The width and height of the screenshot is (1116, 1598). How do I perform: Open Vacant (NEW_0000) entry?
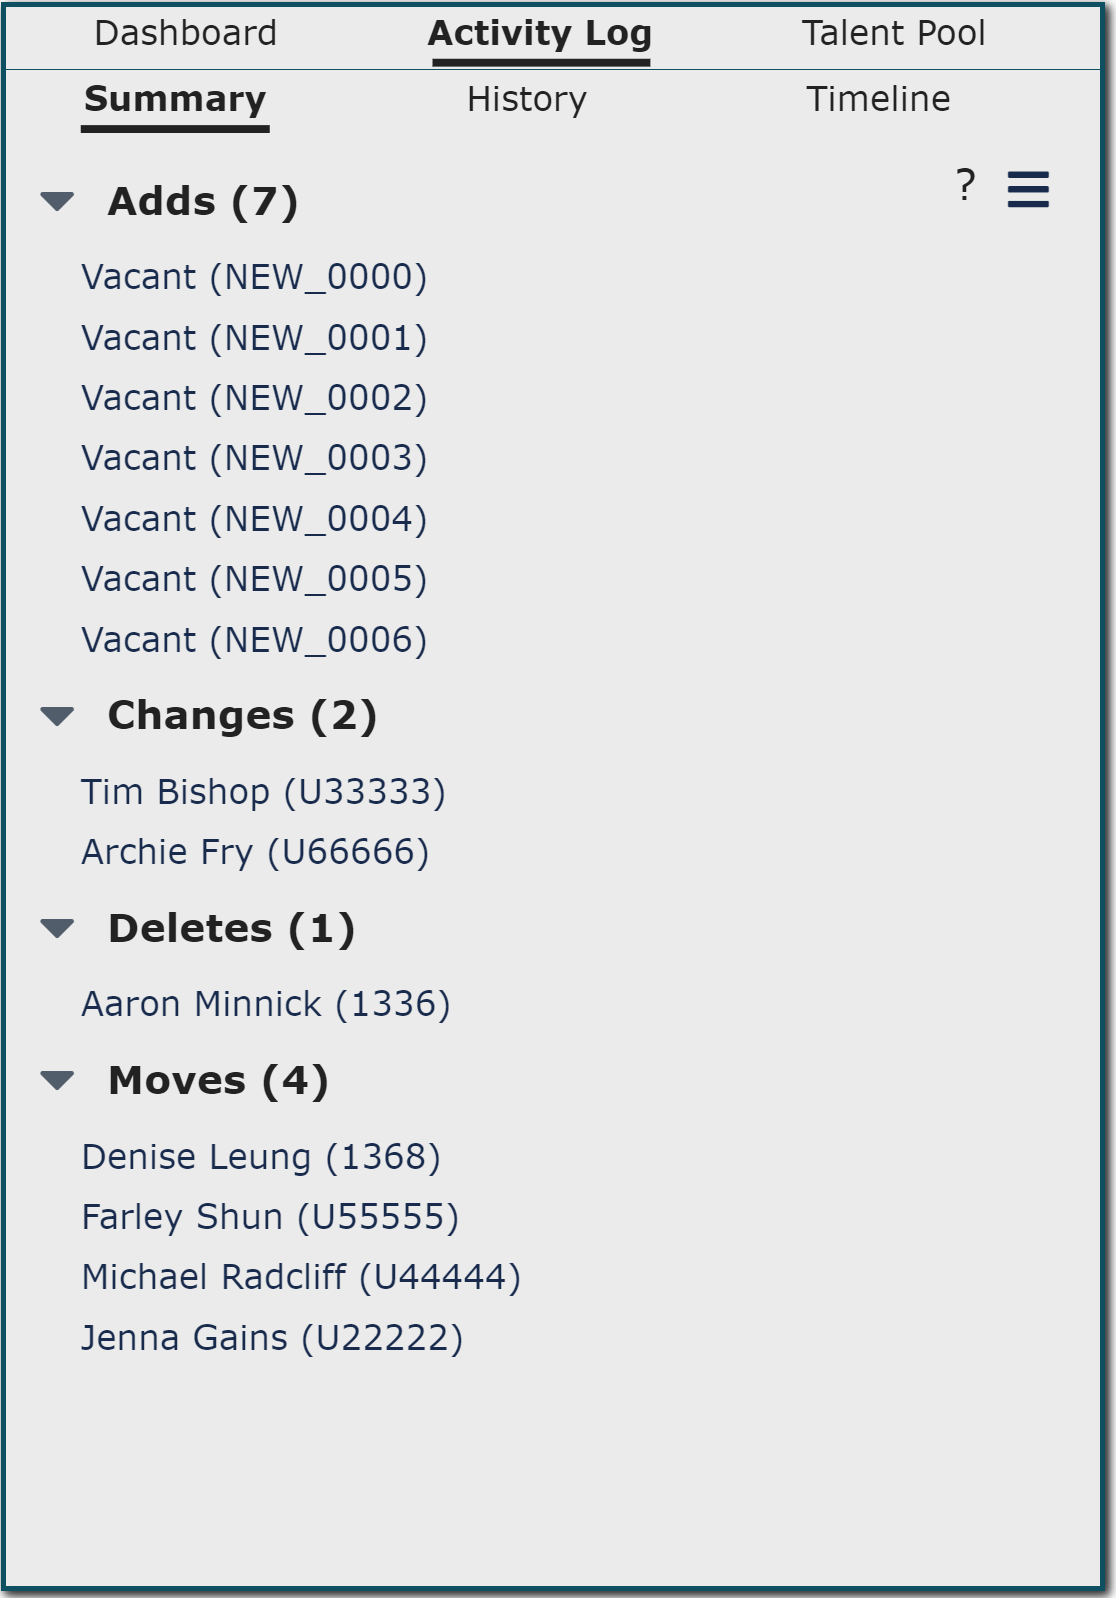pos(254,277)
